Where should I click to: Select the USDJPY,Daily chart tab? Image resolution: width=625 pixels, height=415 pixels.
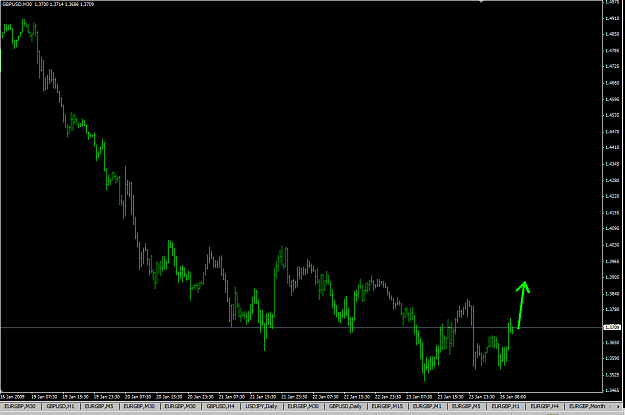[261, 406]
